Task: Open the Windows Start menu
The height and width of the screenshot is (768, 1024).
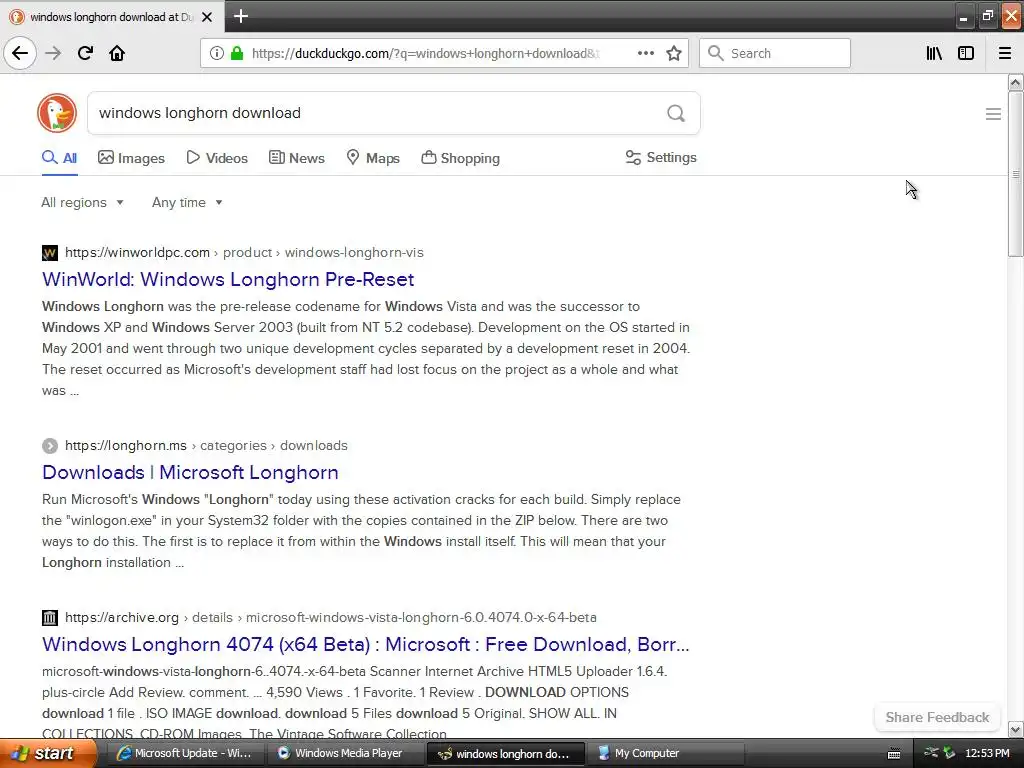Action: coord(48,754)
